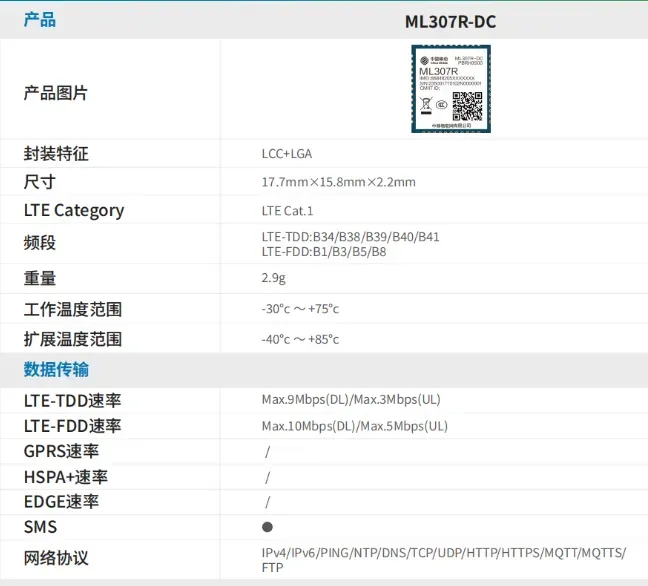The height and width of the screenshot is (586, 648).
Task: Click the 产品图片 row label
Action: coord(56,93)
